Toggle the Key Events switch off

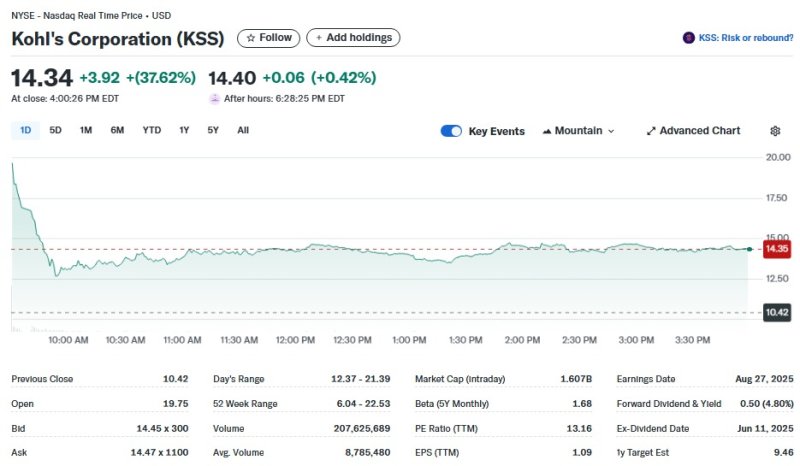451,131
